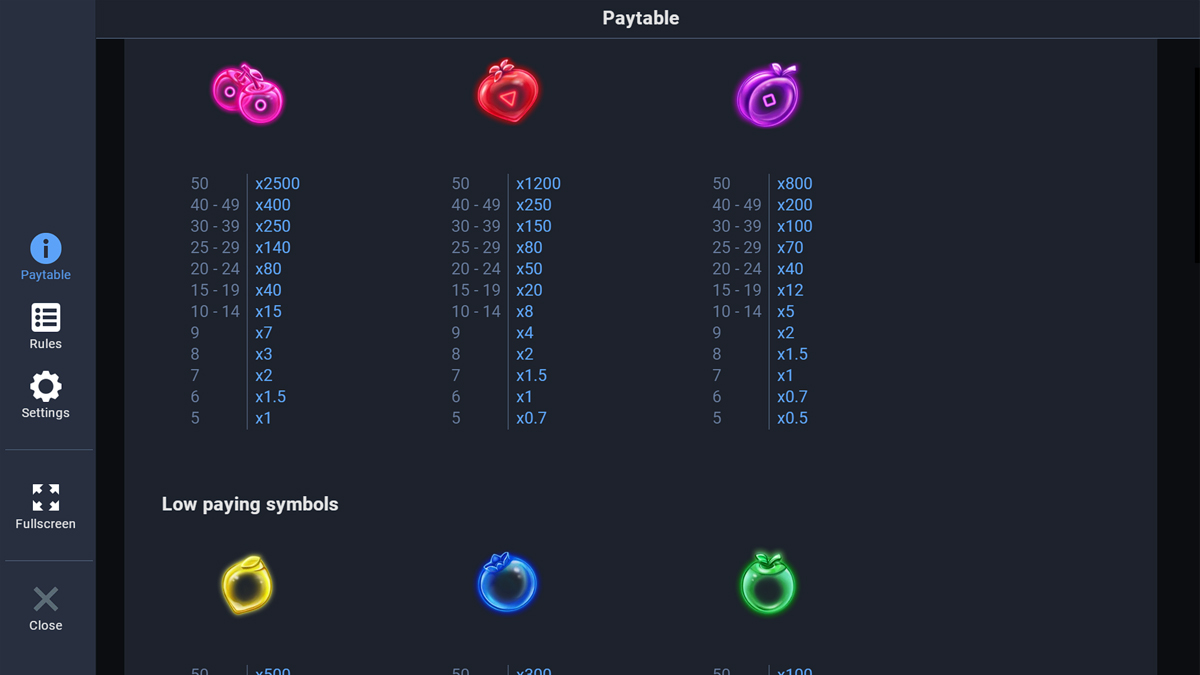The width and height of the screenshot is (1200, 675).
Task: Click the Low paying symbols heading
Action: 250,504
